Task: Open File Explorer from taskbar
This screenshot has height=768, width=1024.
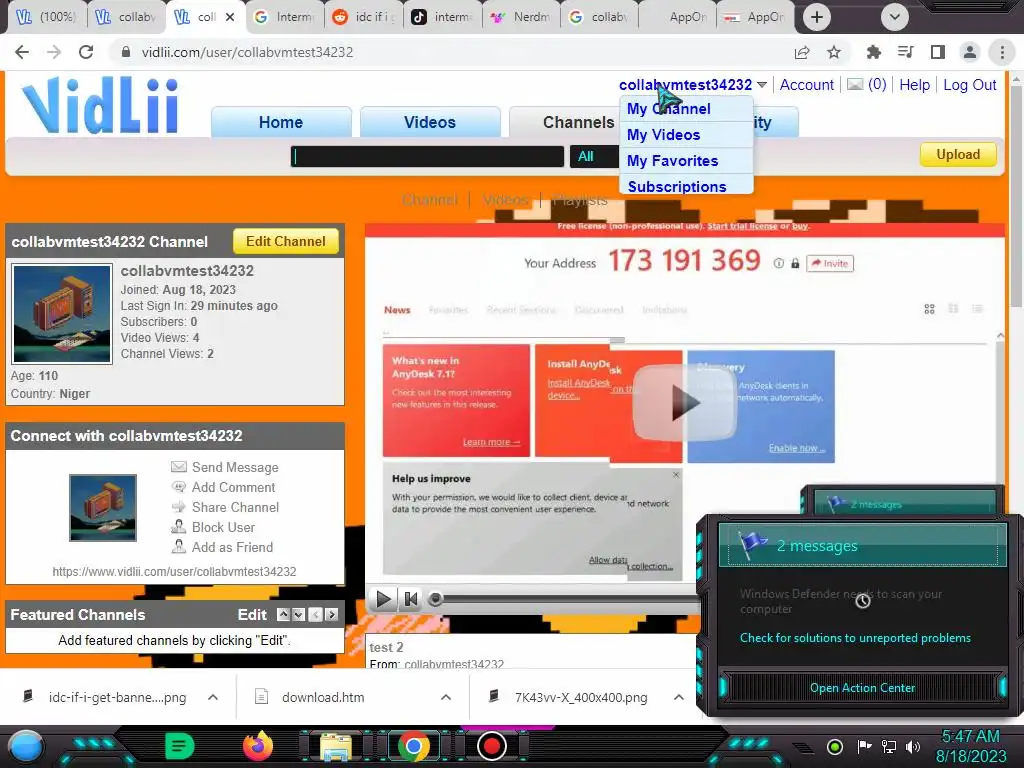Action: coord(336,746)
